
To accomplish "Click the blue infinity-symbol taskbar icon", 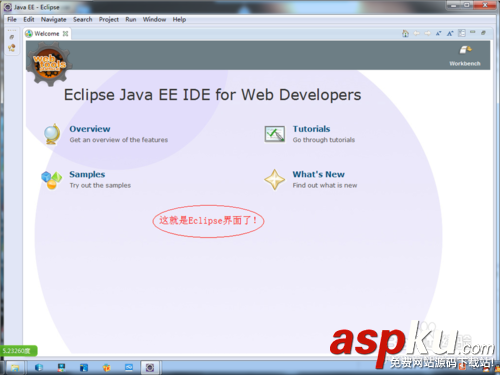I will (x=129, y=367).
